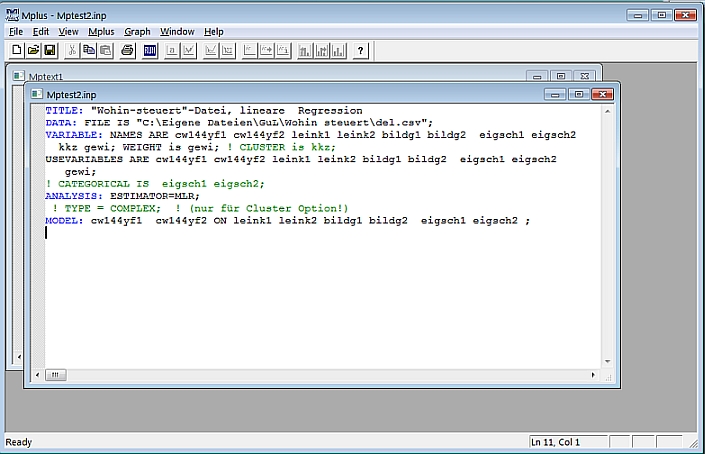Close the Mptext1 background window
The width and height of the screenshot is (705, 454).
click(585, 76)
